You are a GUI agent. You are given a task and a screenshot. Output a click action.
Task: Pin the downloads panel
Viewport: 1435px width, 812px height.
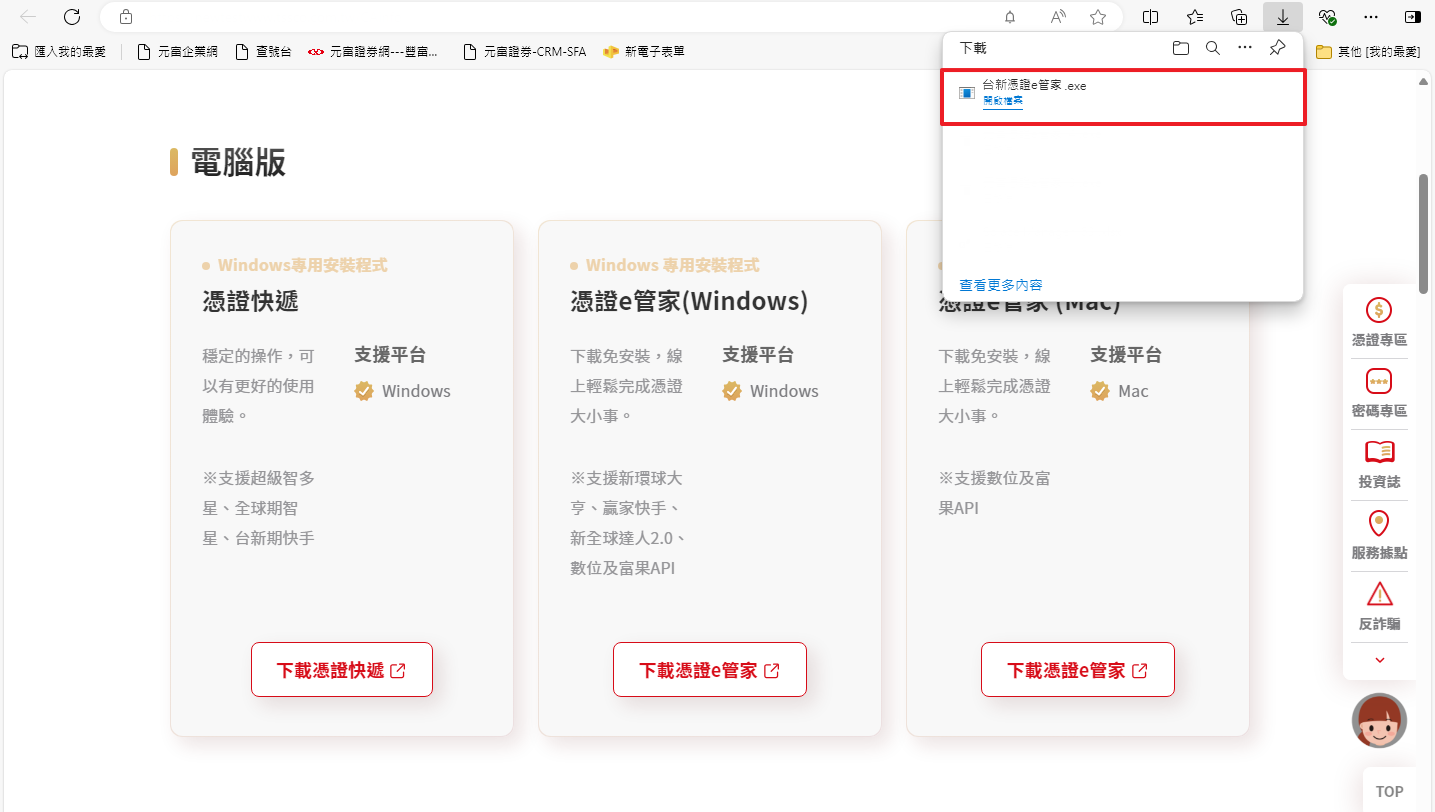click(x=1277, y=48)
